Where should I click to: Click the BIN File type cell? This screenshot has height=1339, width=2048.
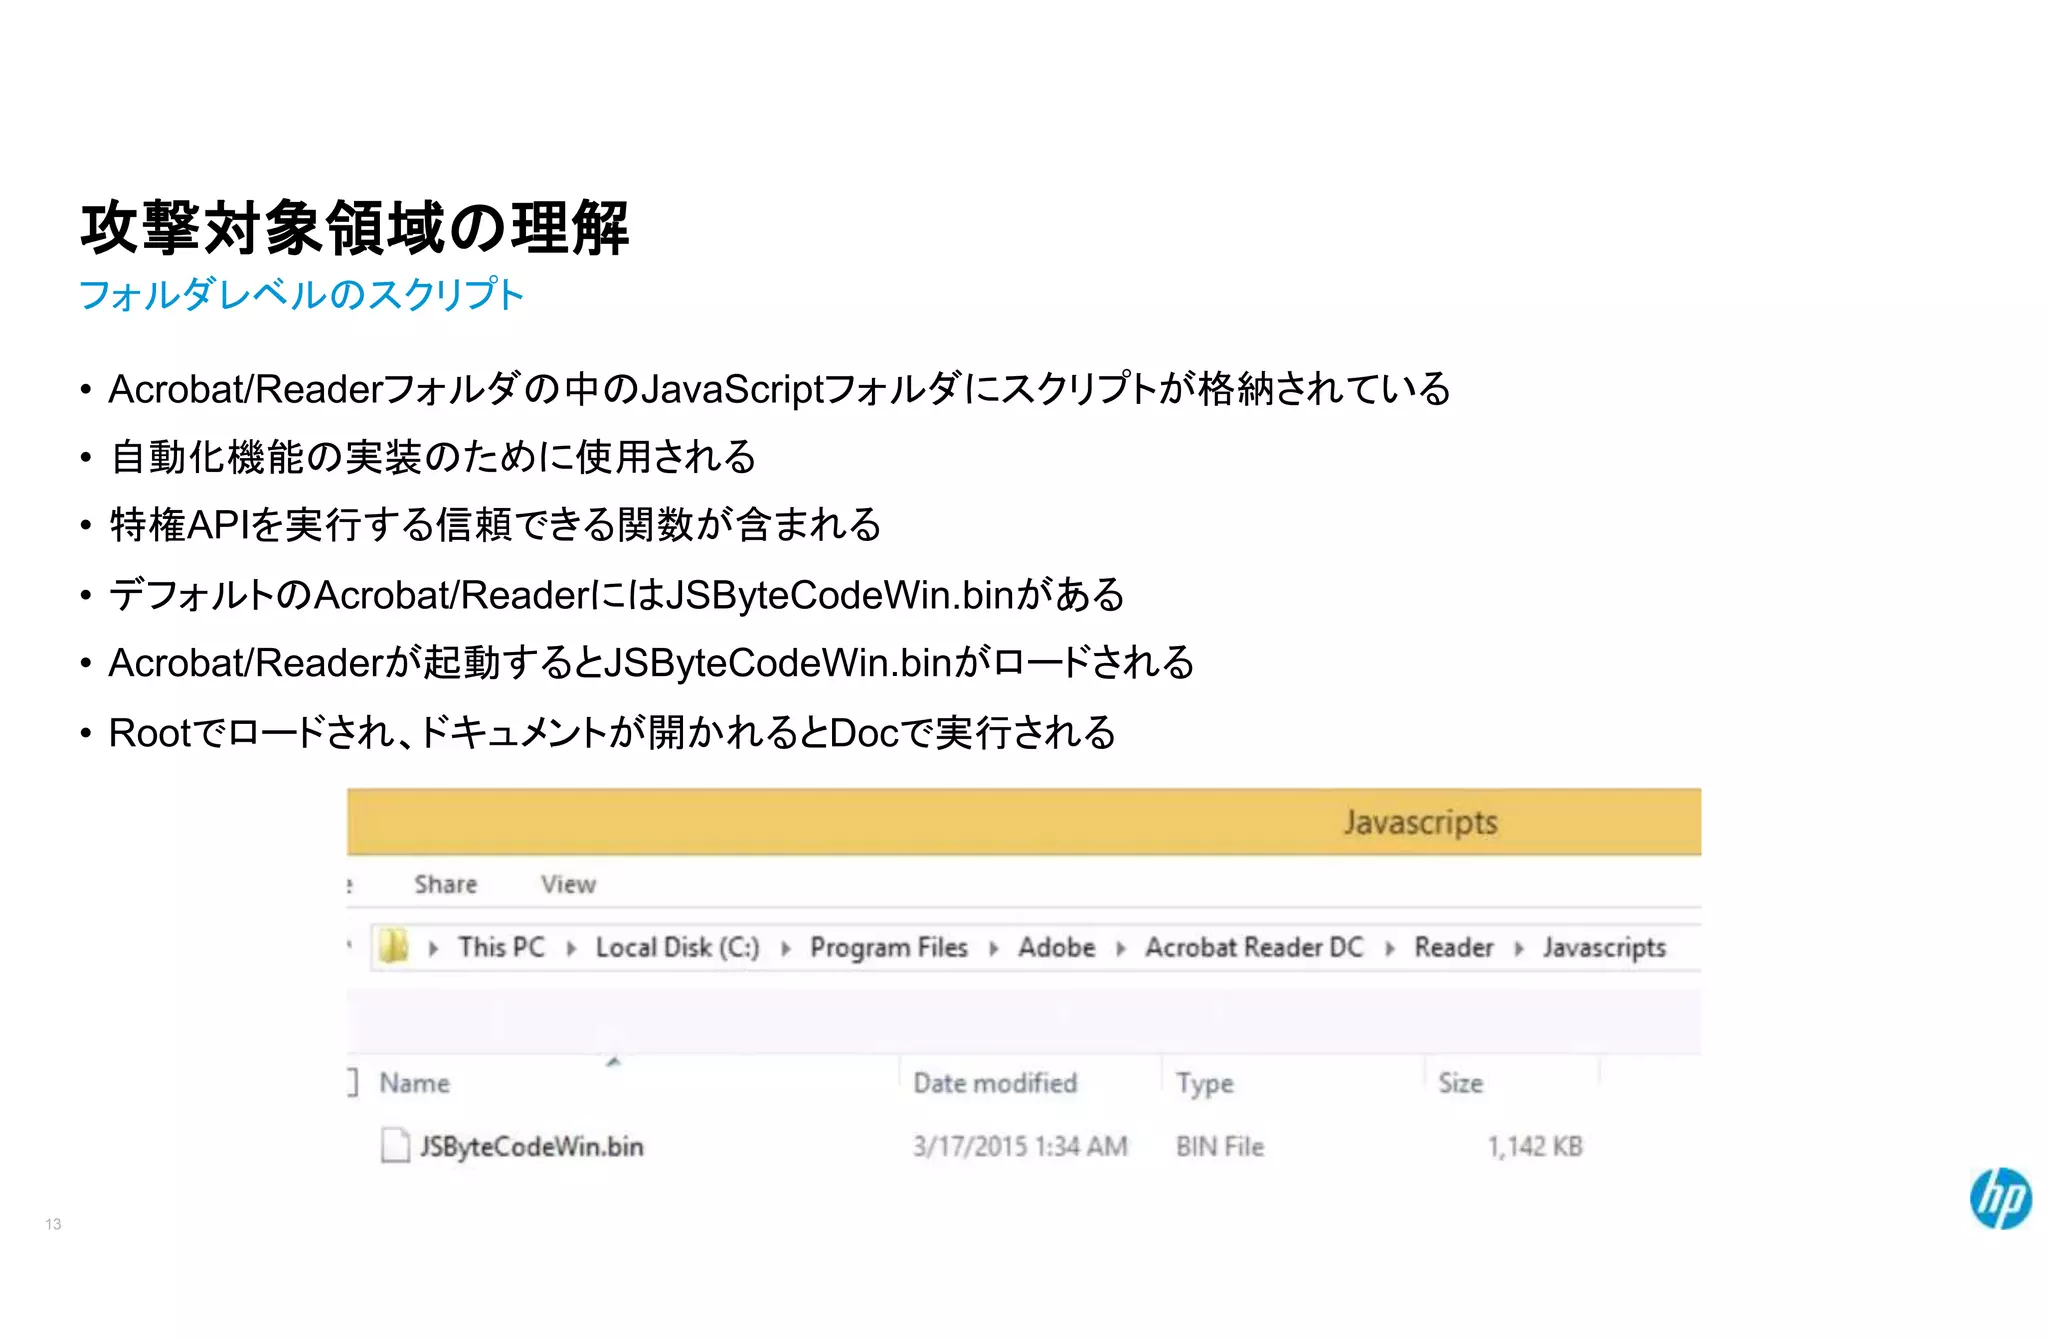coord(1220,1146)
